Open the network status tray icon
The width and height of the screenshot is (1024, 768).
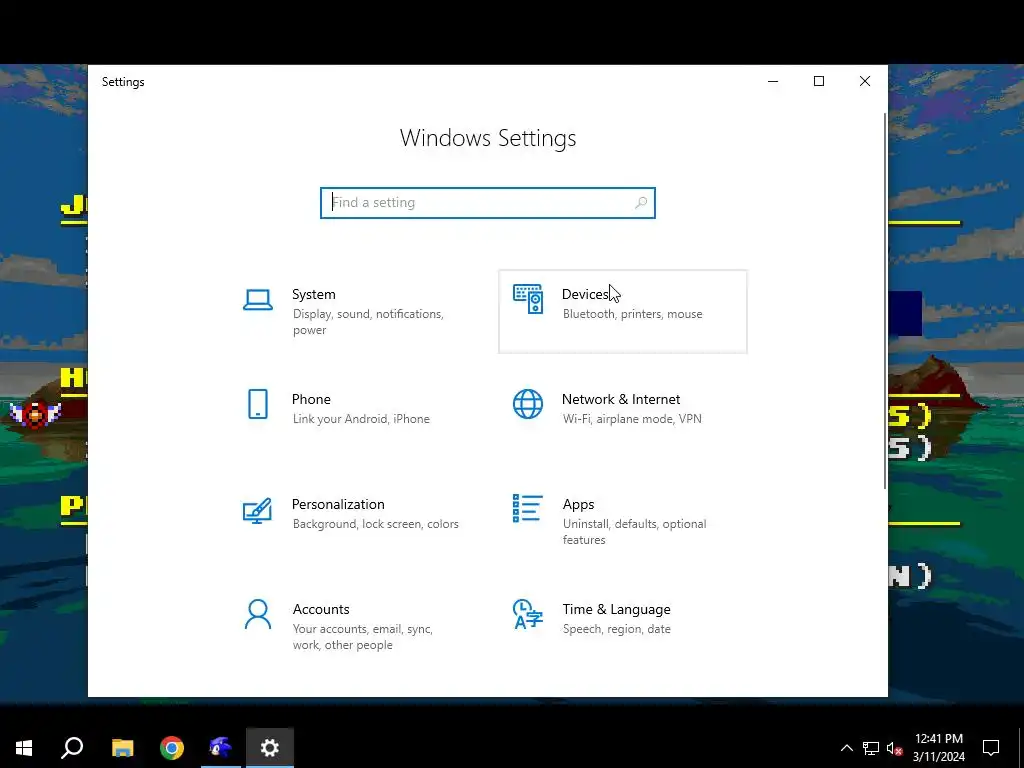[x=871, y=748]
